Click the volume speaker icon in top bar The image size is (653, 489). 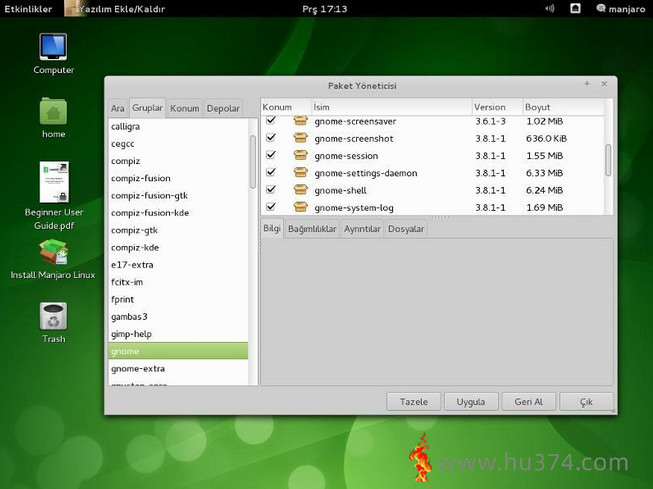(550, 8)
